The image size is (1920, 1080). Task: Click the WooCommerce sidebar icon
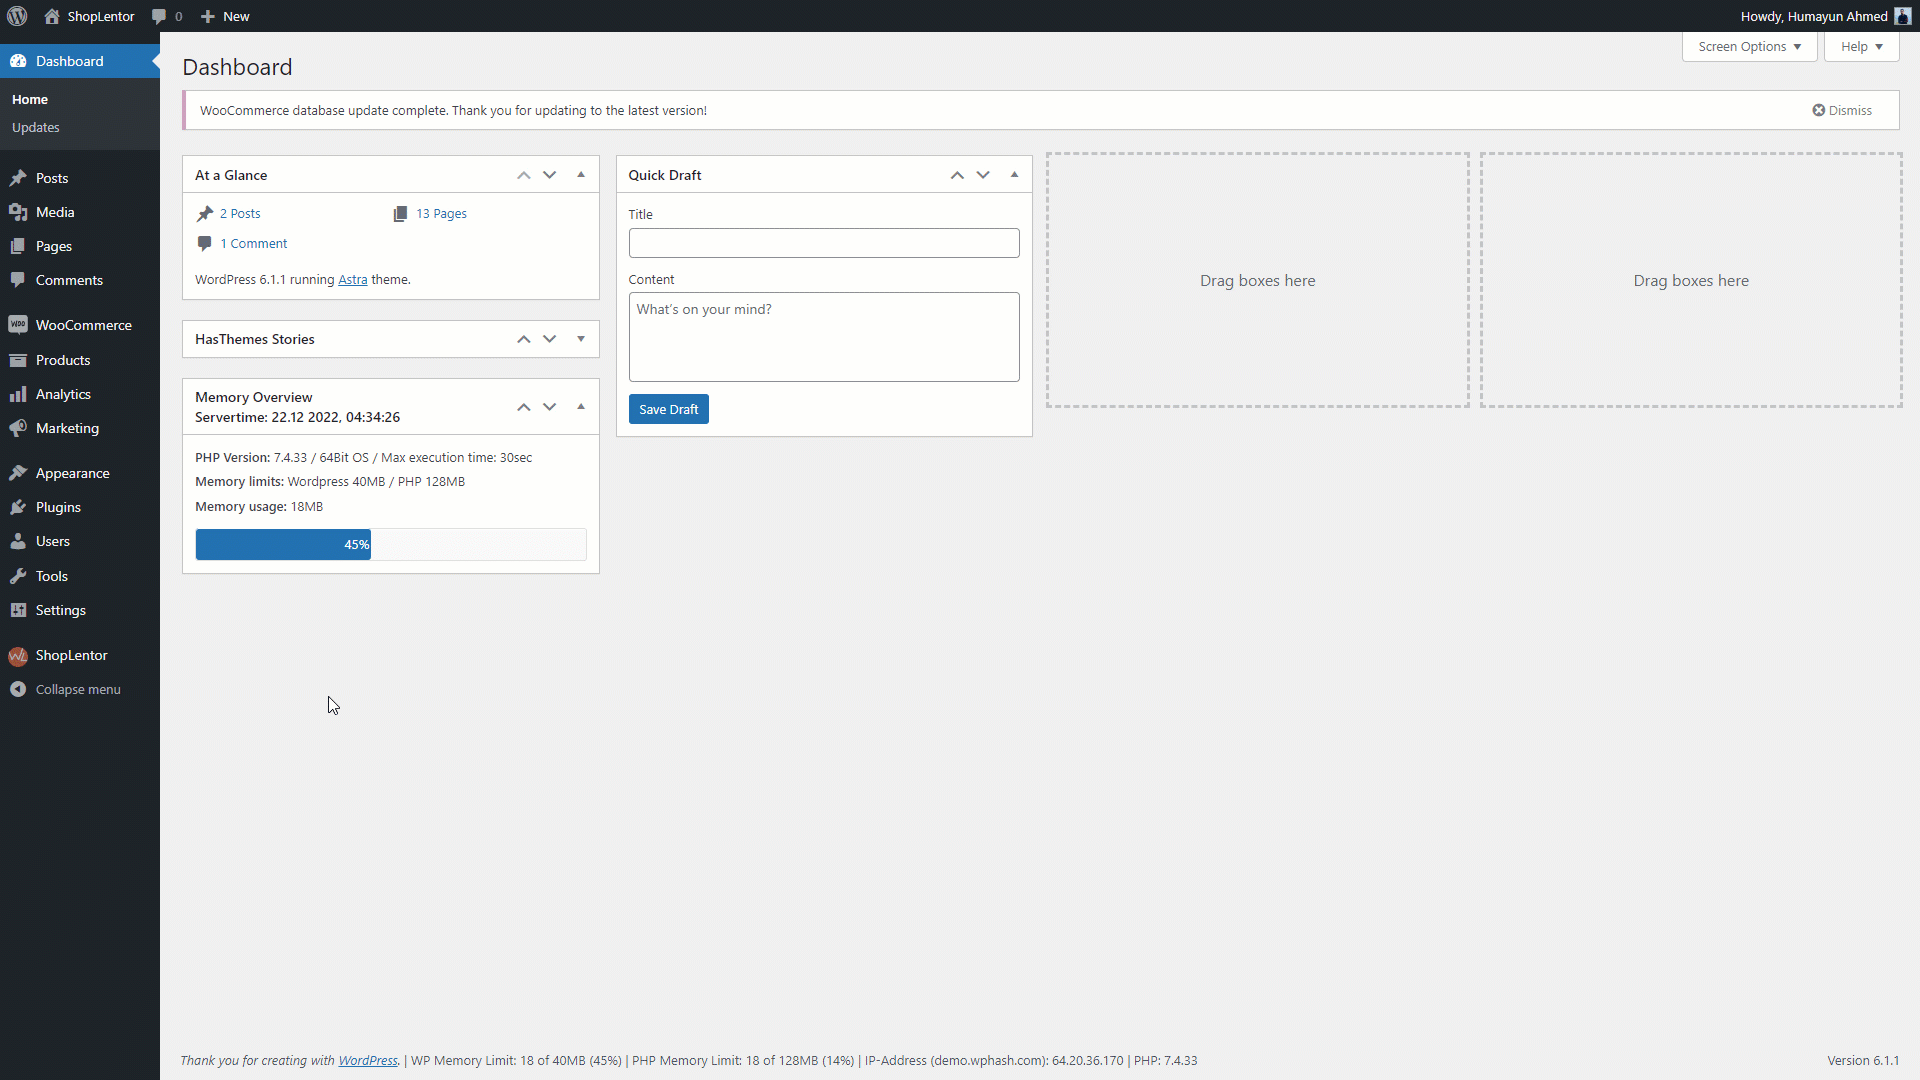(x=18, y=325)
